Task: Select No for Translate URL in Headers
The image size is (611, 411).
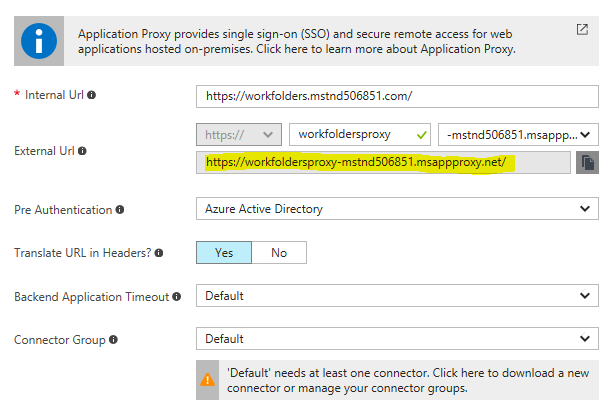Action: click(279, 253)
